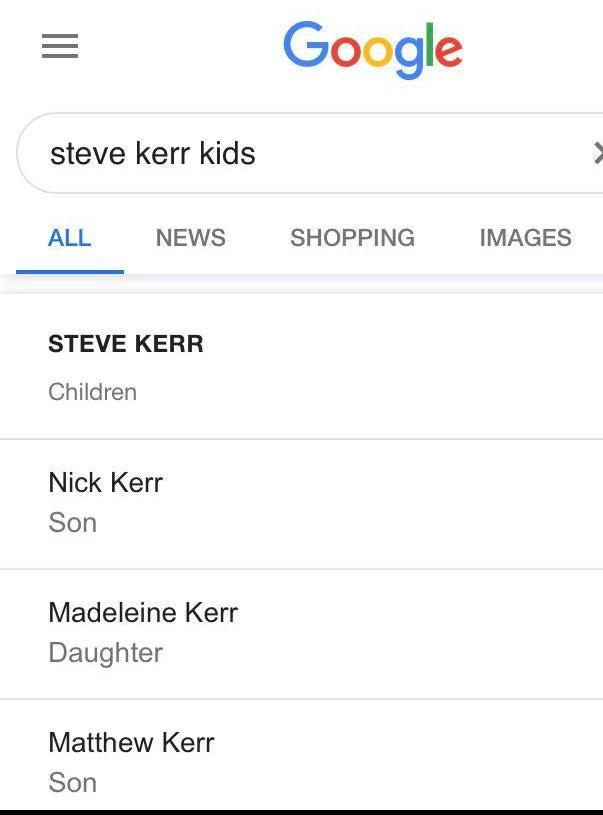Select the Madeleine Kerr entry
The width and height of the screenshot is (603, 815).
(143, 613)
